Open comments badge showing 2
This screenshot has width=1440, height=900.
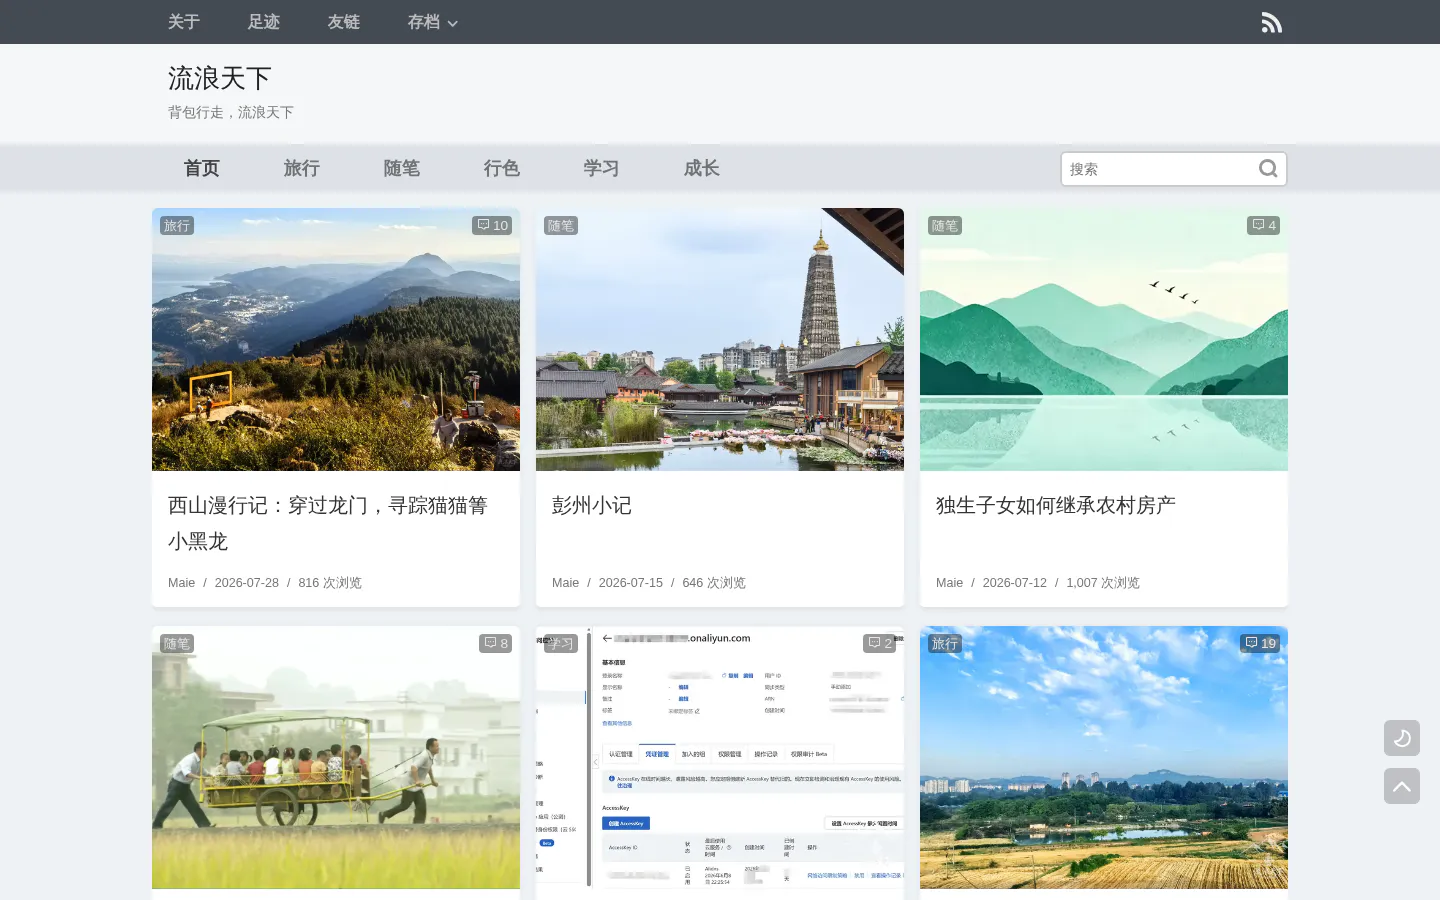tap(880, 643)
